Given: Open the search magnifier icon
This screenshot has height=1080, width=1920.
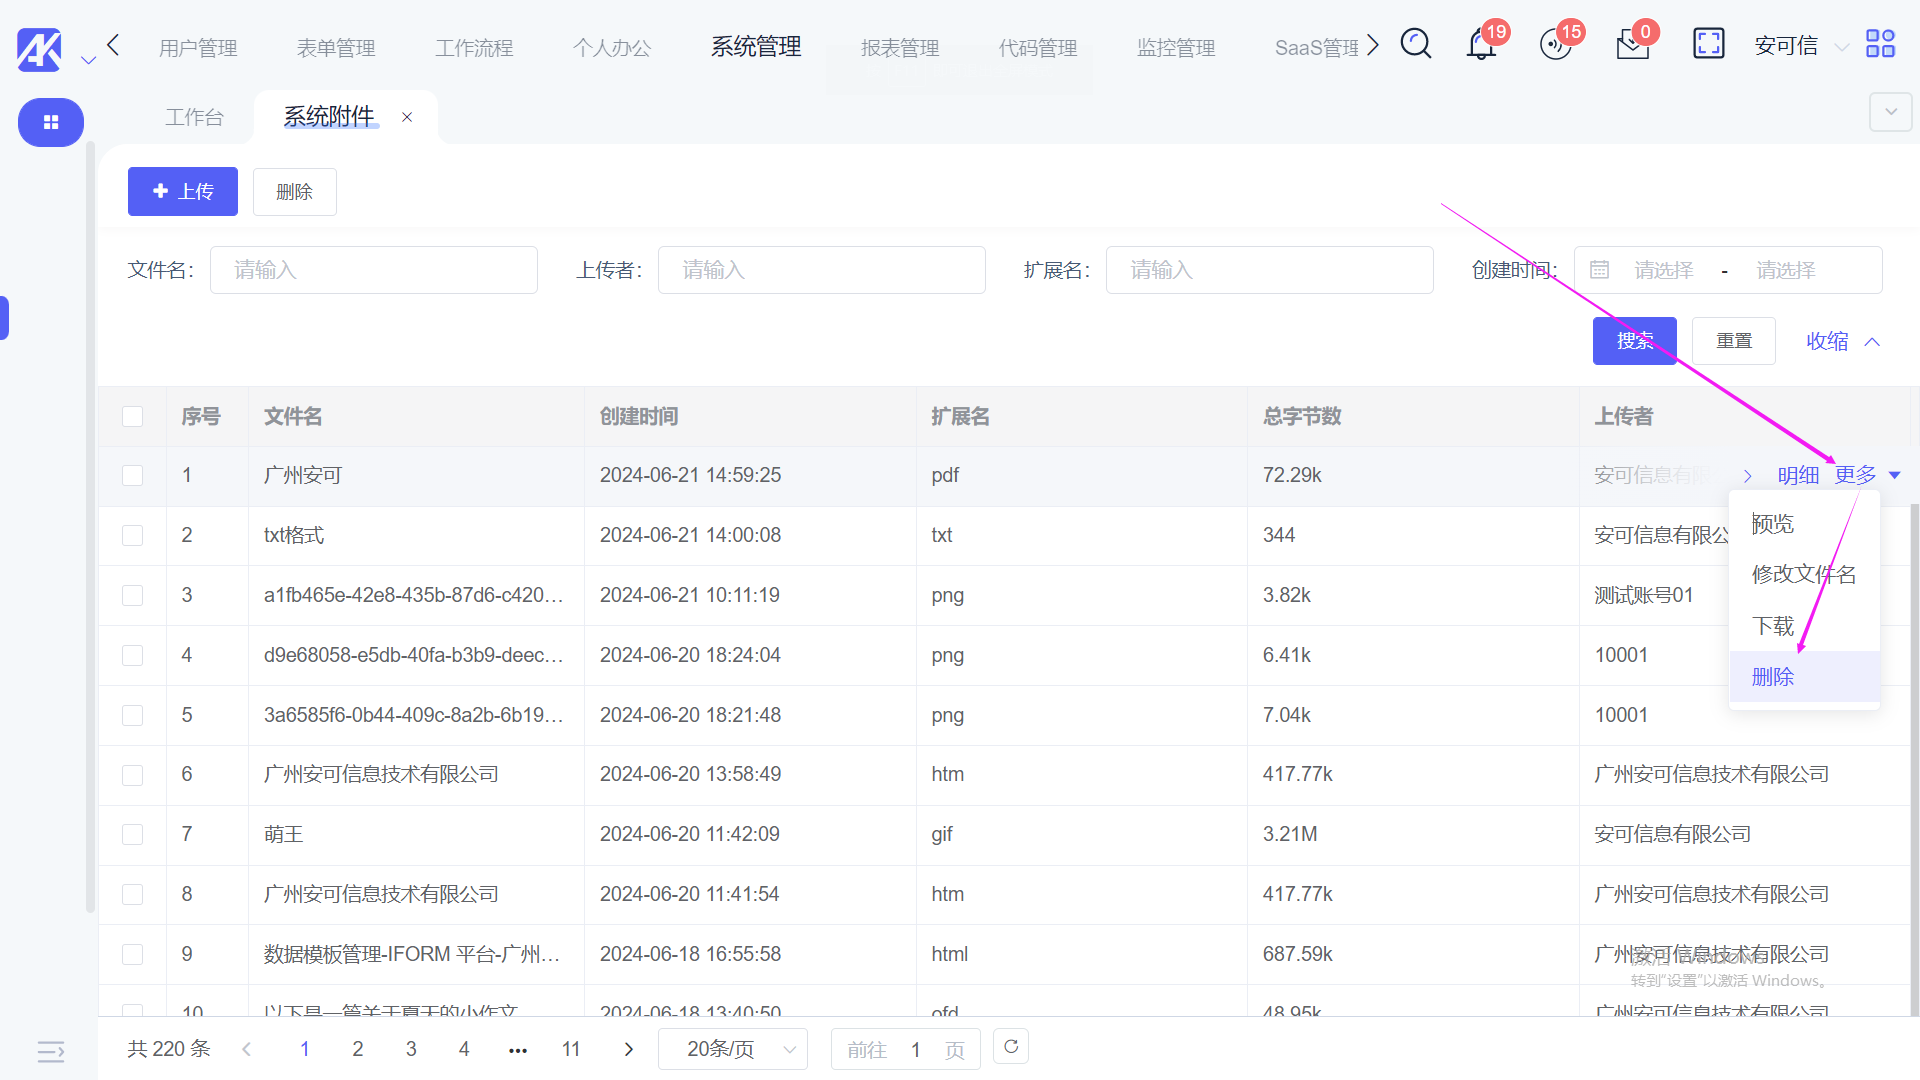Looking at the screenshot, I should (1415, 44).
